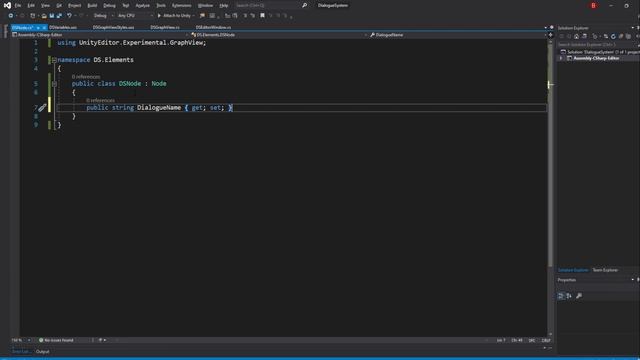Open the Assembly-CSharp-Editor project dropdown
This screenshot has height=360, width=640.
tap(99, 35)
